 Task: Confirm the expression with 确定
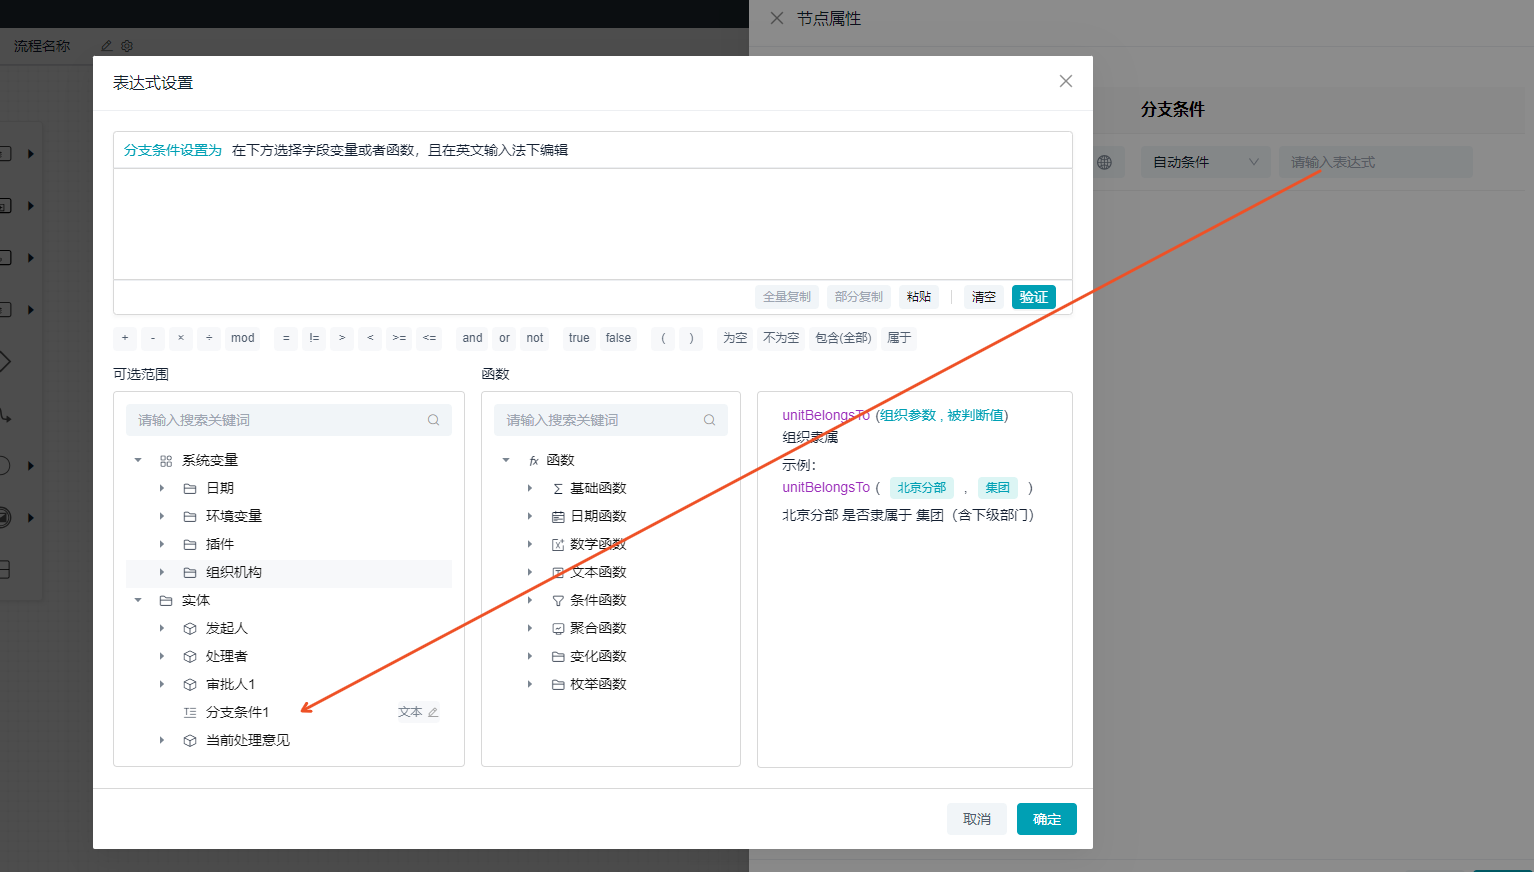pos(1047,819)
